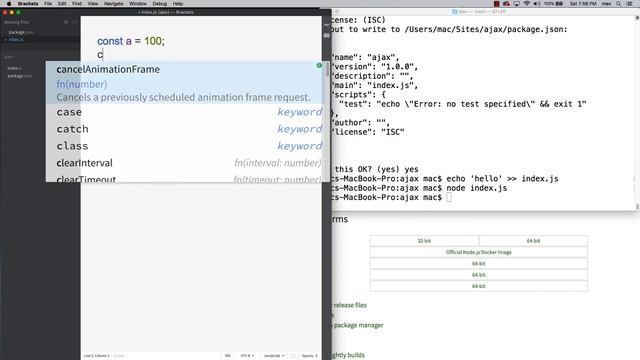Click the cursor position status text
This screenshot has height=360, width=640.
coord(97,356)
